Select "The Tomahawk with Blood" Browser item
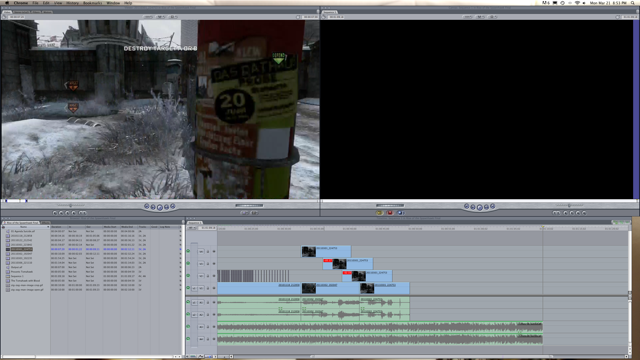 point(26,281)
